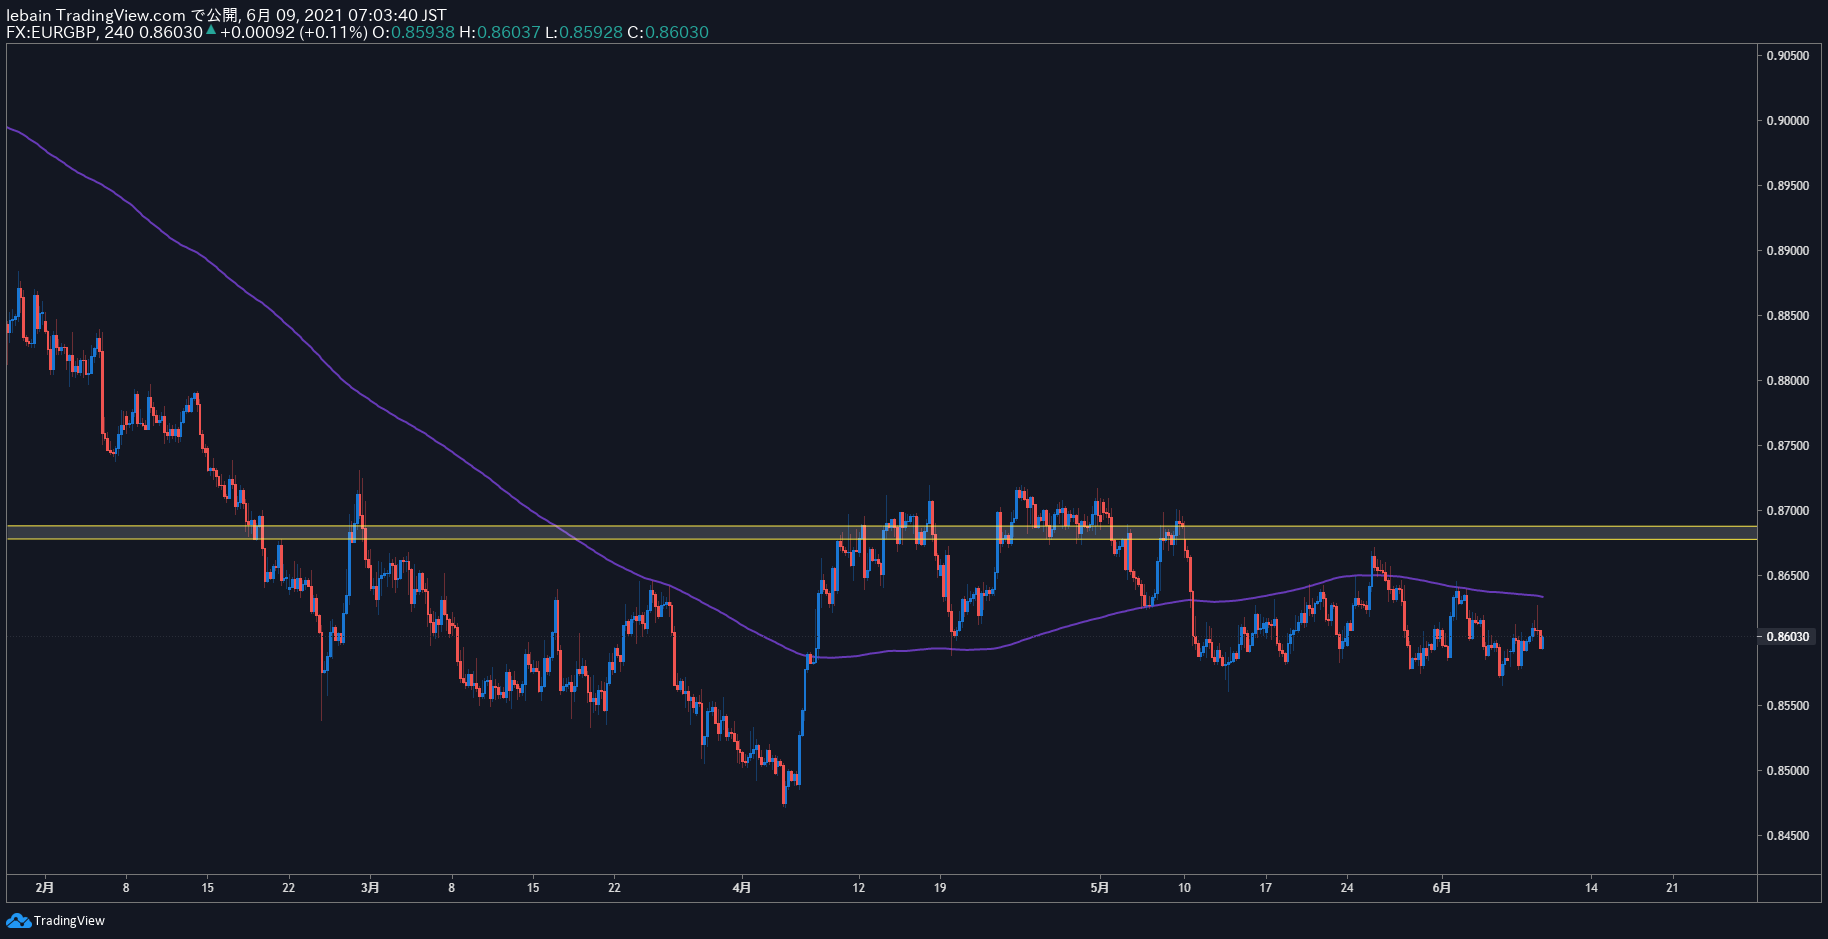This screenshot has height=939, width=1828.
Task: Click the 0.90500 price axis label
Action: 1787,56
